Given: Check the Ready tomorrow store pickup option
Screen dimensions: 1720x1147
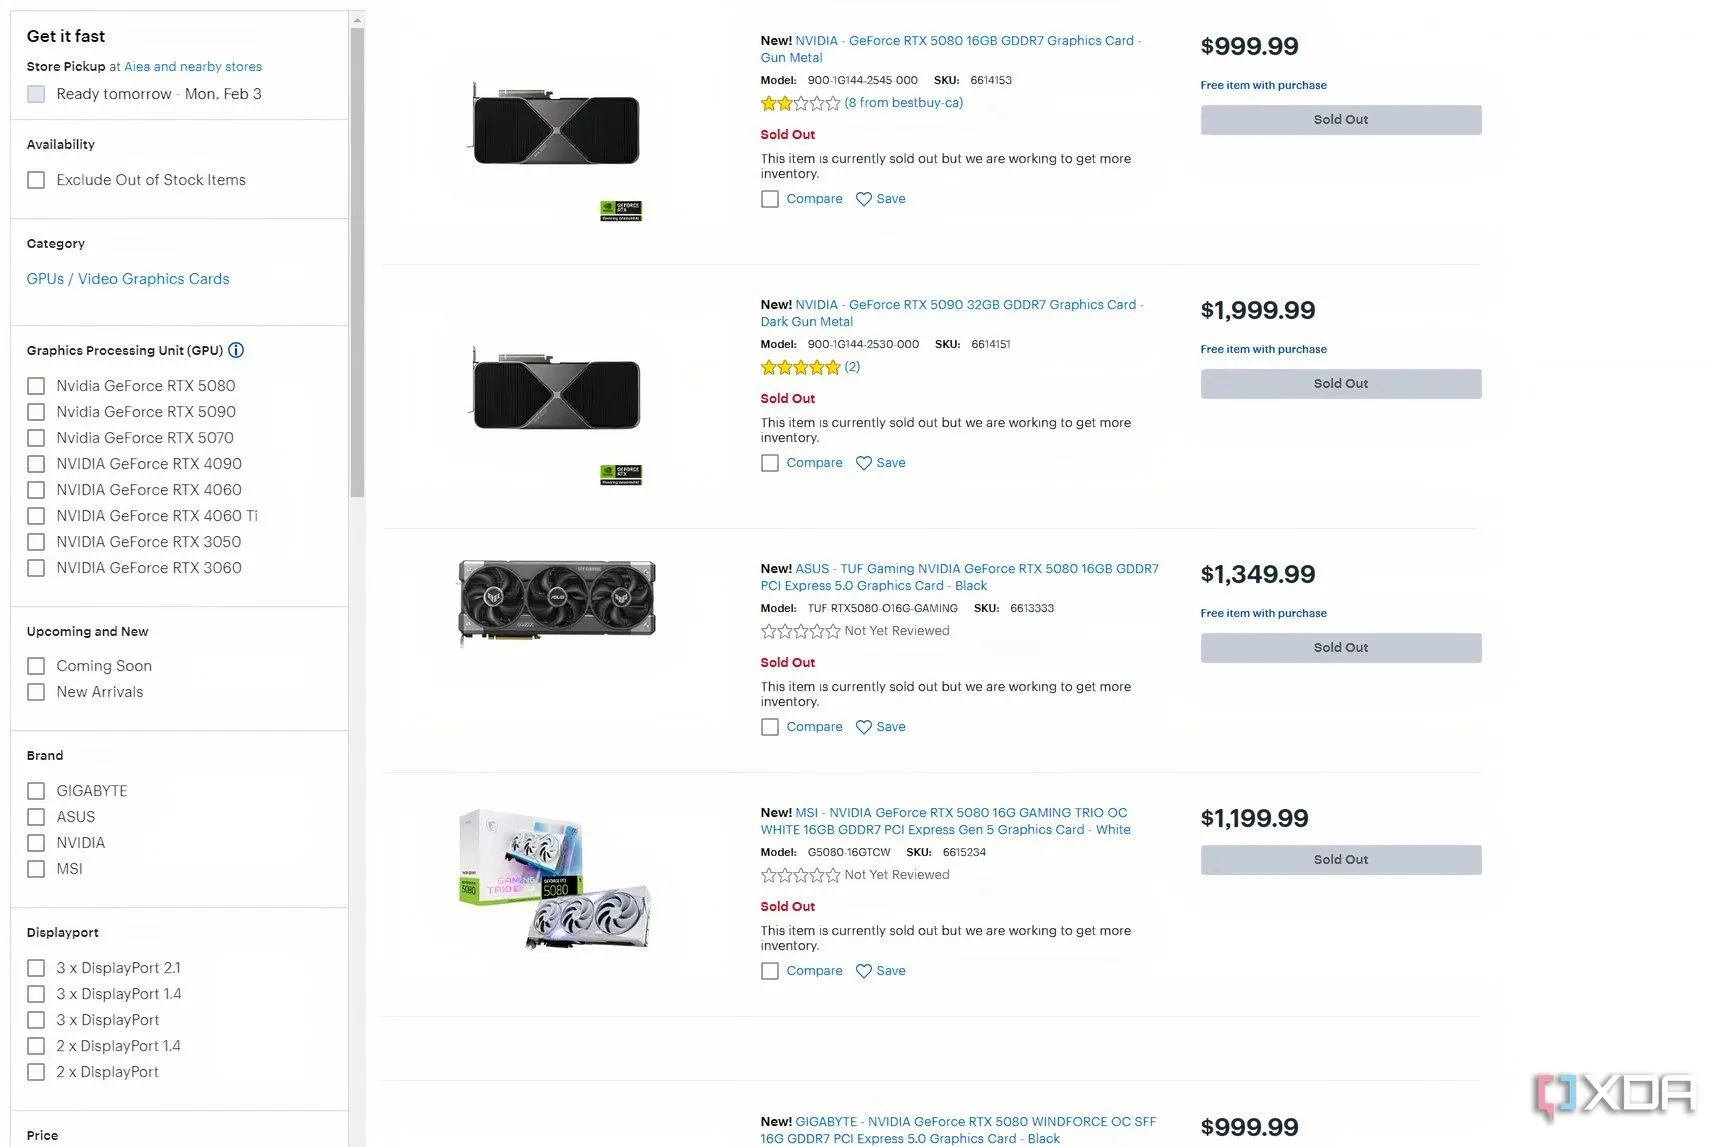Looking at the screenshot, I should pyautogui.click(x=36, y=94).
